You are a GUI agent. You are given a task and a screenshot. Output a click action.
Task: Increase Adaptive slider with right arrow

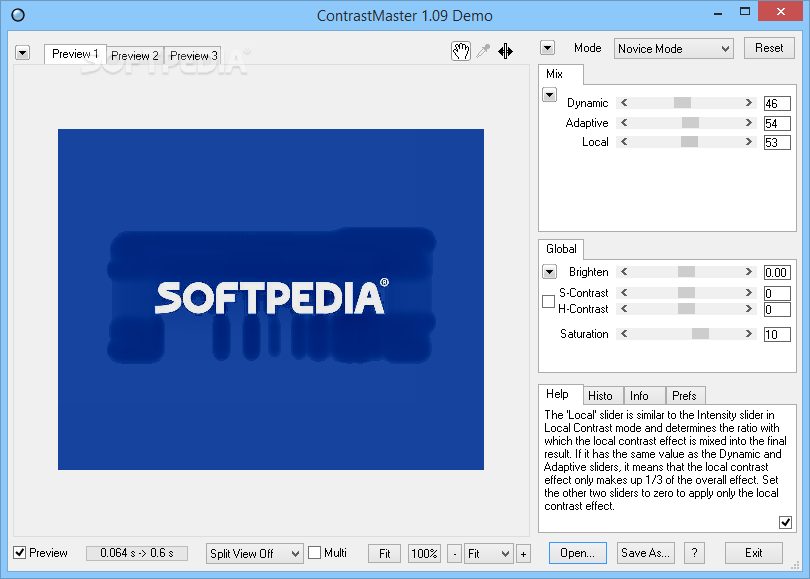pyautogui.click(x=749, y=123)
